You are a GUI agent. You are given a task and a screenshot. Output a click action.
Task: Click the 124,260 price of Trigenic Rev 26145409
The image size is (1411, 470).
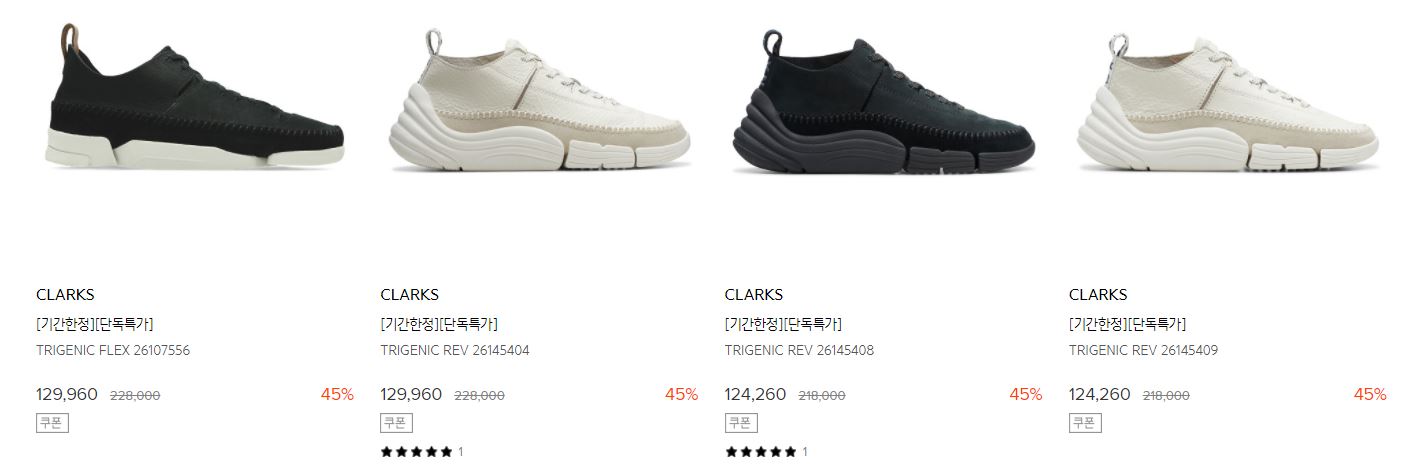[x=1100, y=395]
